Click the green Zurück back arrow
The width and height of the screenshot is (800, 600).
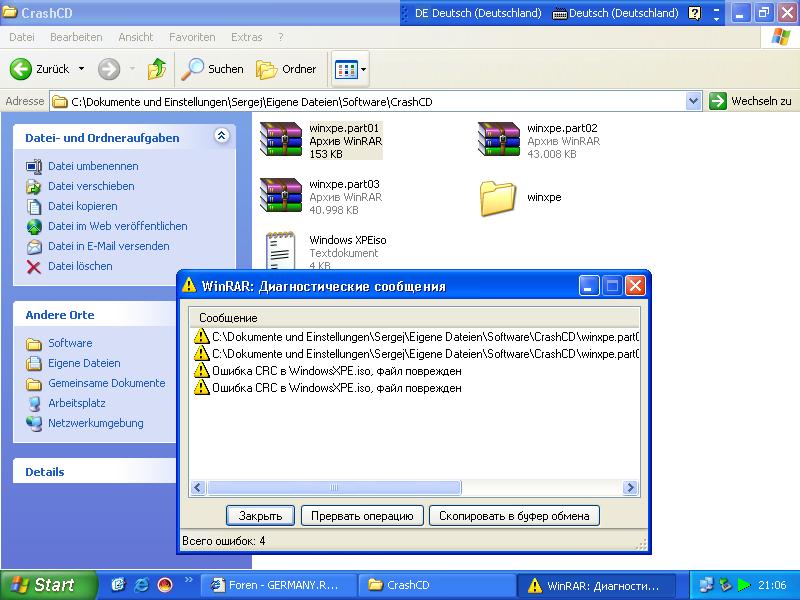21,69
